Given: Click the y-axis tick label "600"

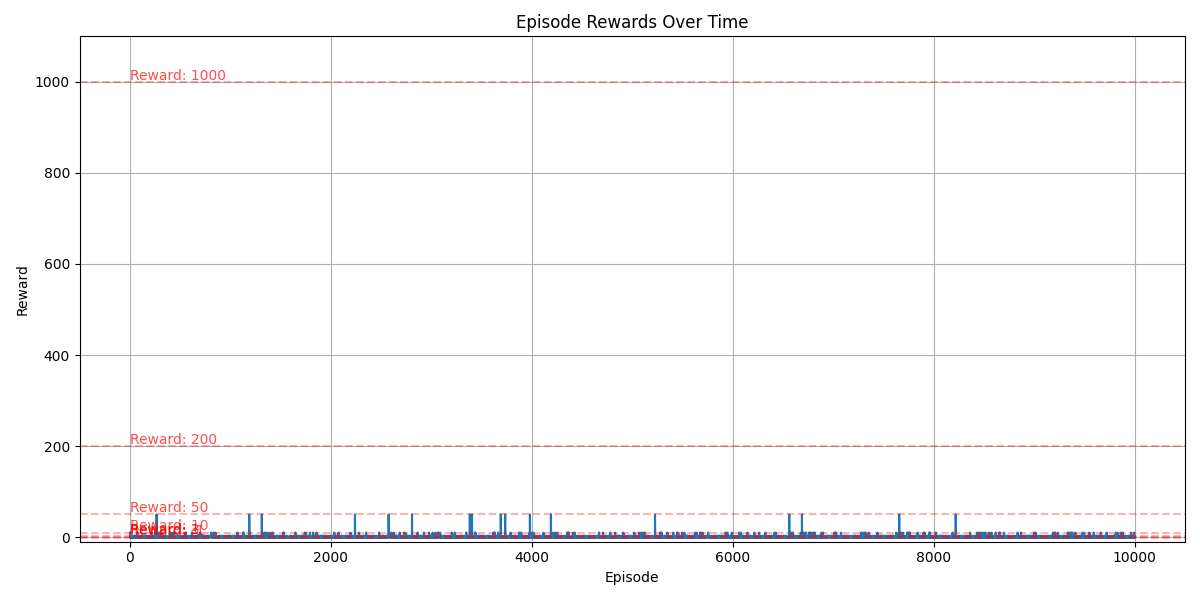Looking at the screenshot, I should click(x=58, y=264).
